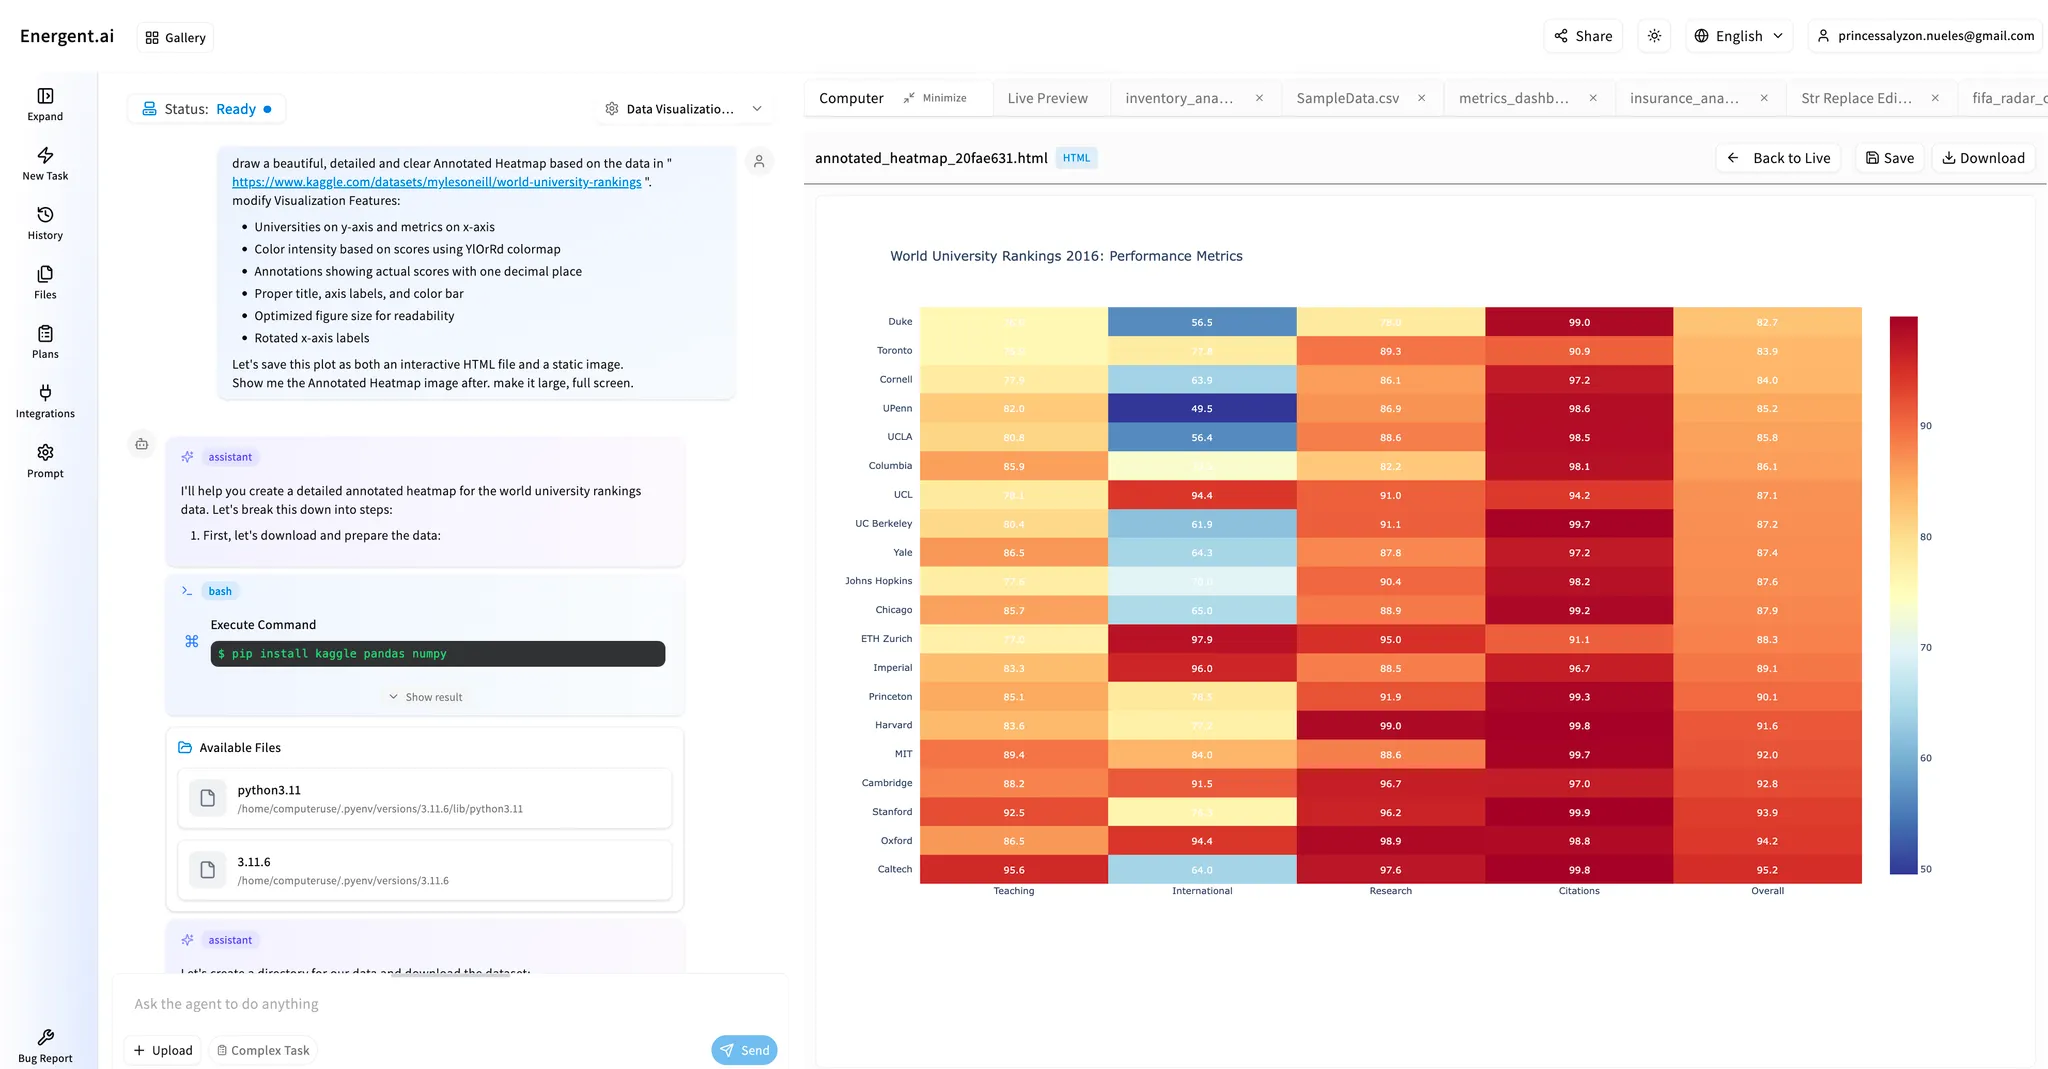Close the insurance_ana tab

[1764, 98]
